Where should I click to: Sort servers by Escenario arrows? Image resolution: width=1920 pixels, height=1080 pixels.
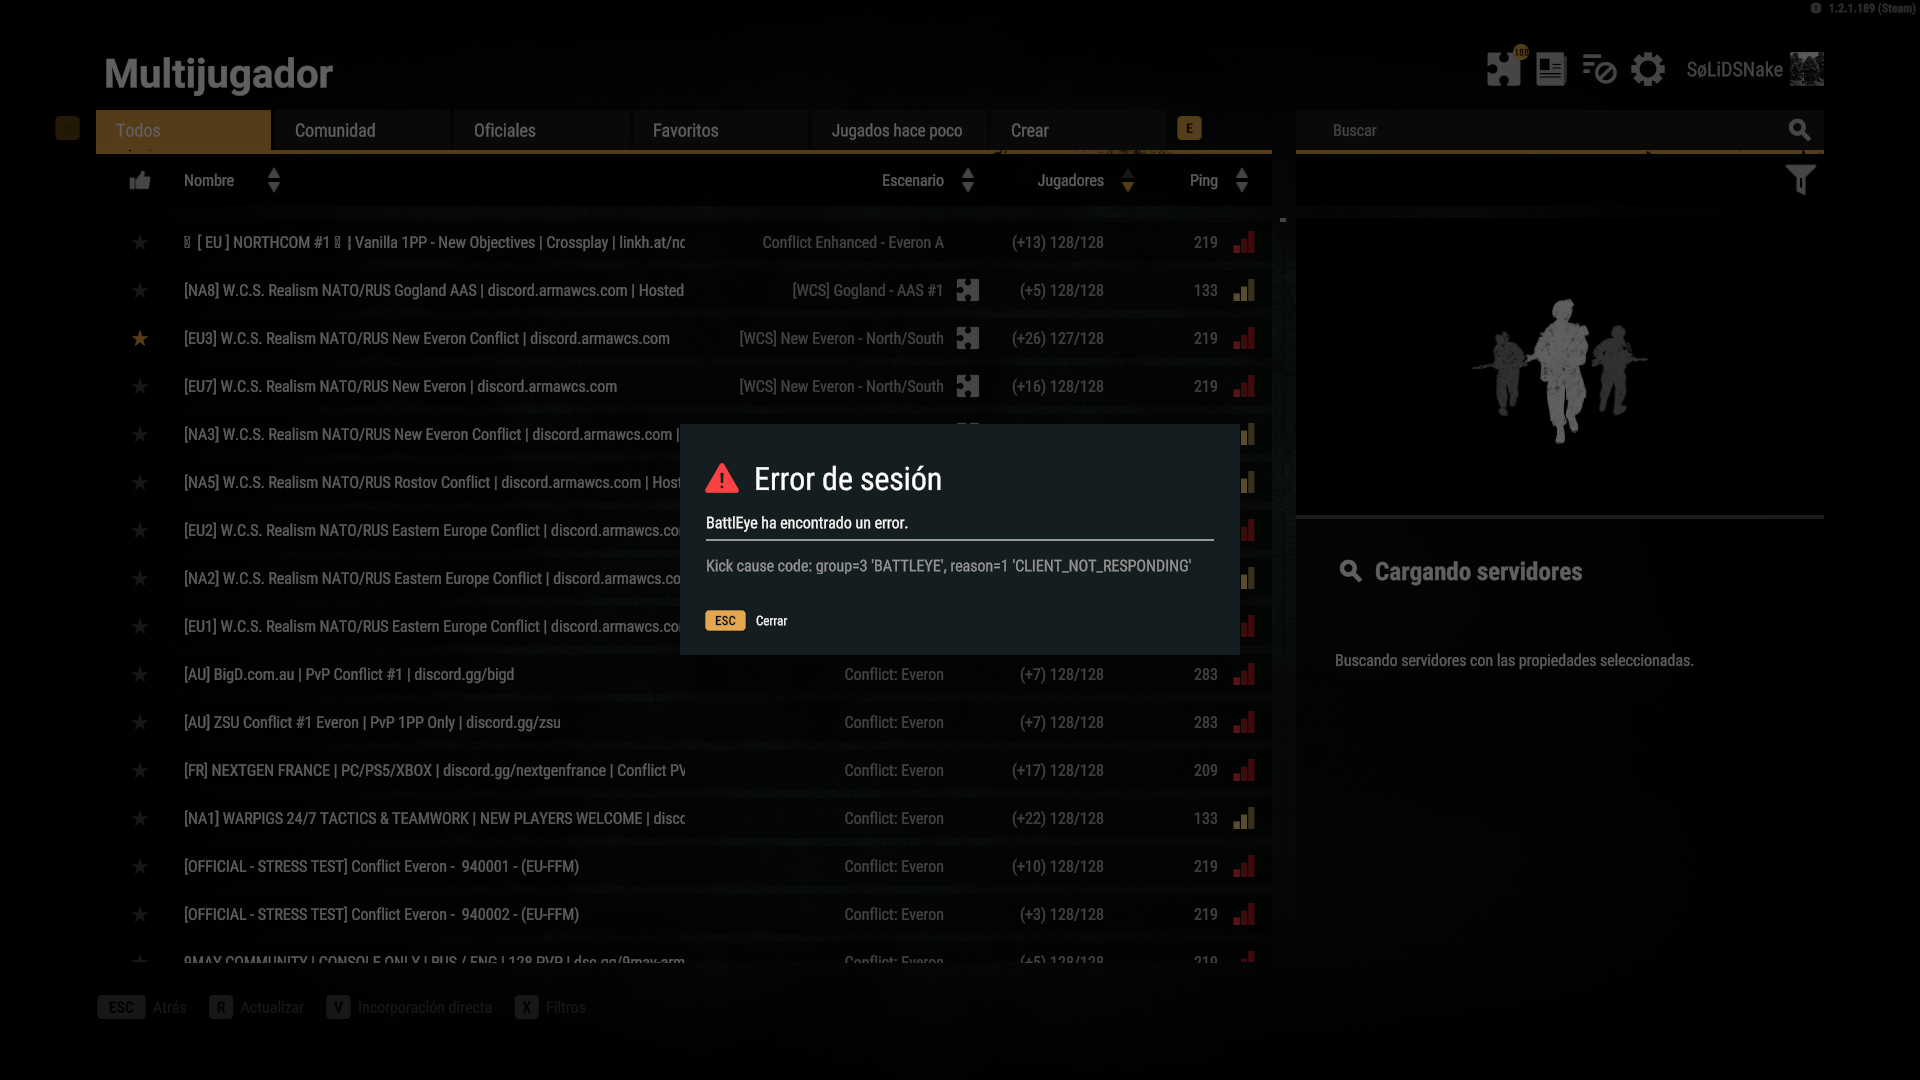click(968, 180)
